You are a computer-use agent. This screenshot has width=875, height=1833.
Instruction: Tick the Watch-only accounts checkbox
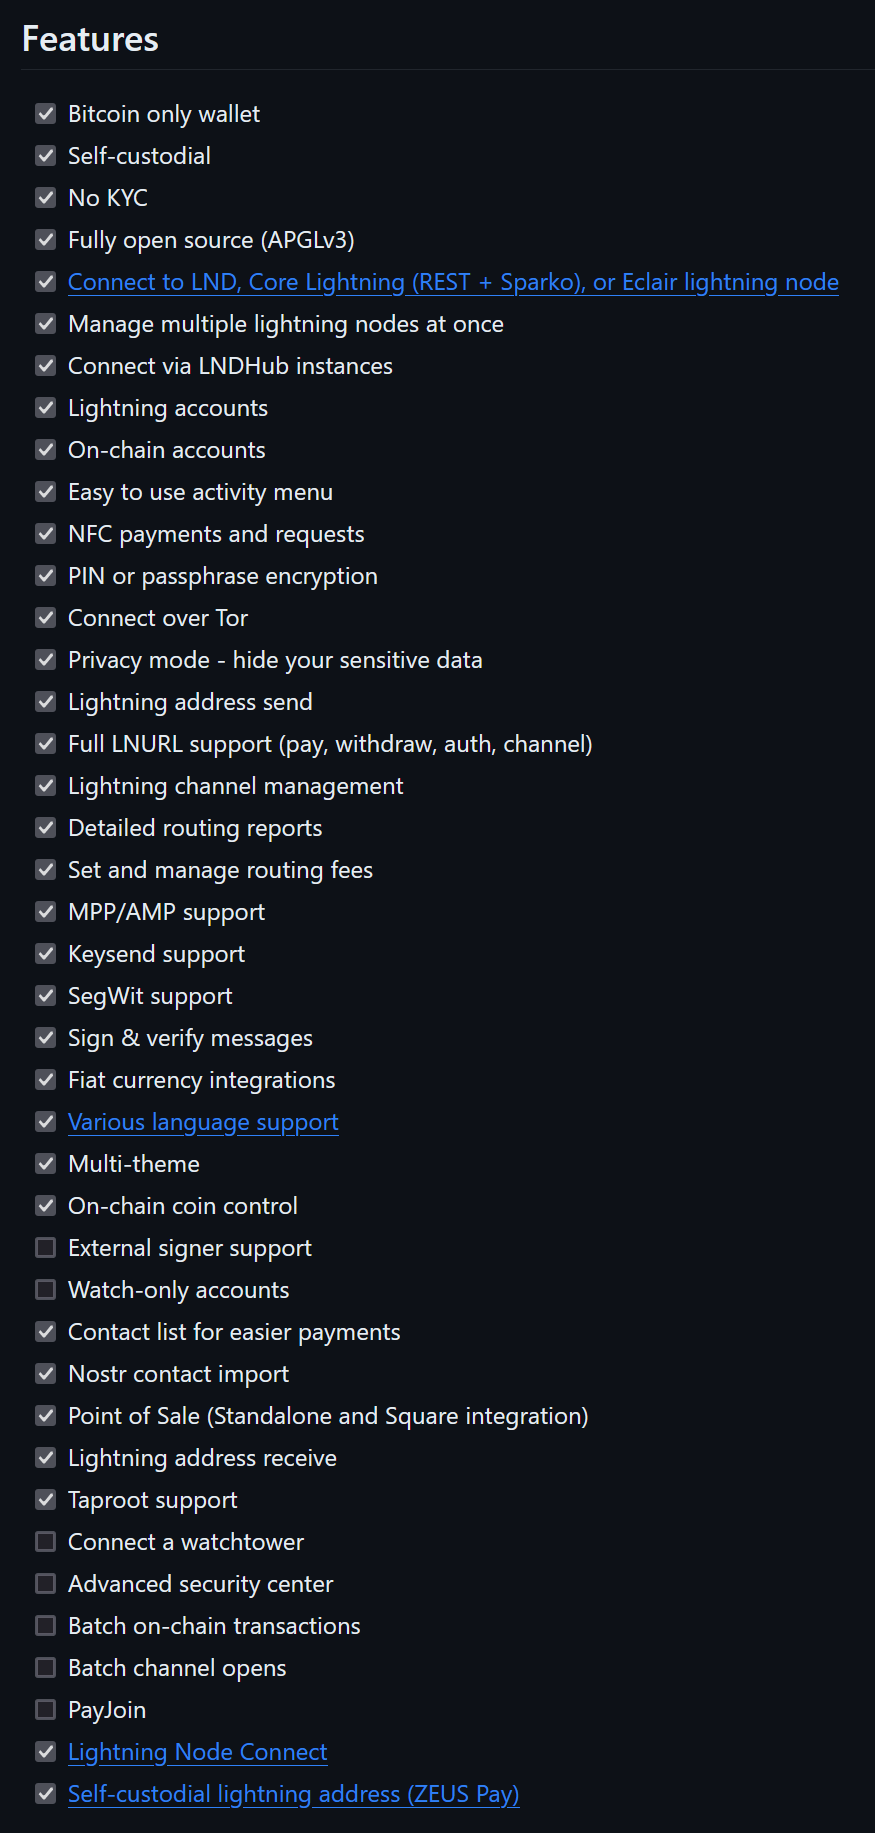pos(45,1290)
